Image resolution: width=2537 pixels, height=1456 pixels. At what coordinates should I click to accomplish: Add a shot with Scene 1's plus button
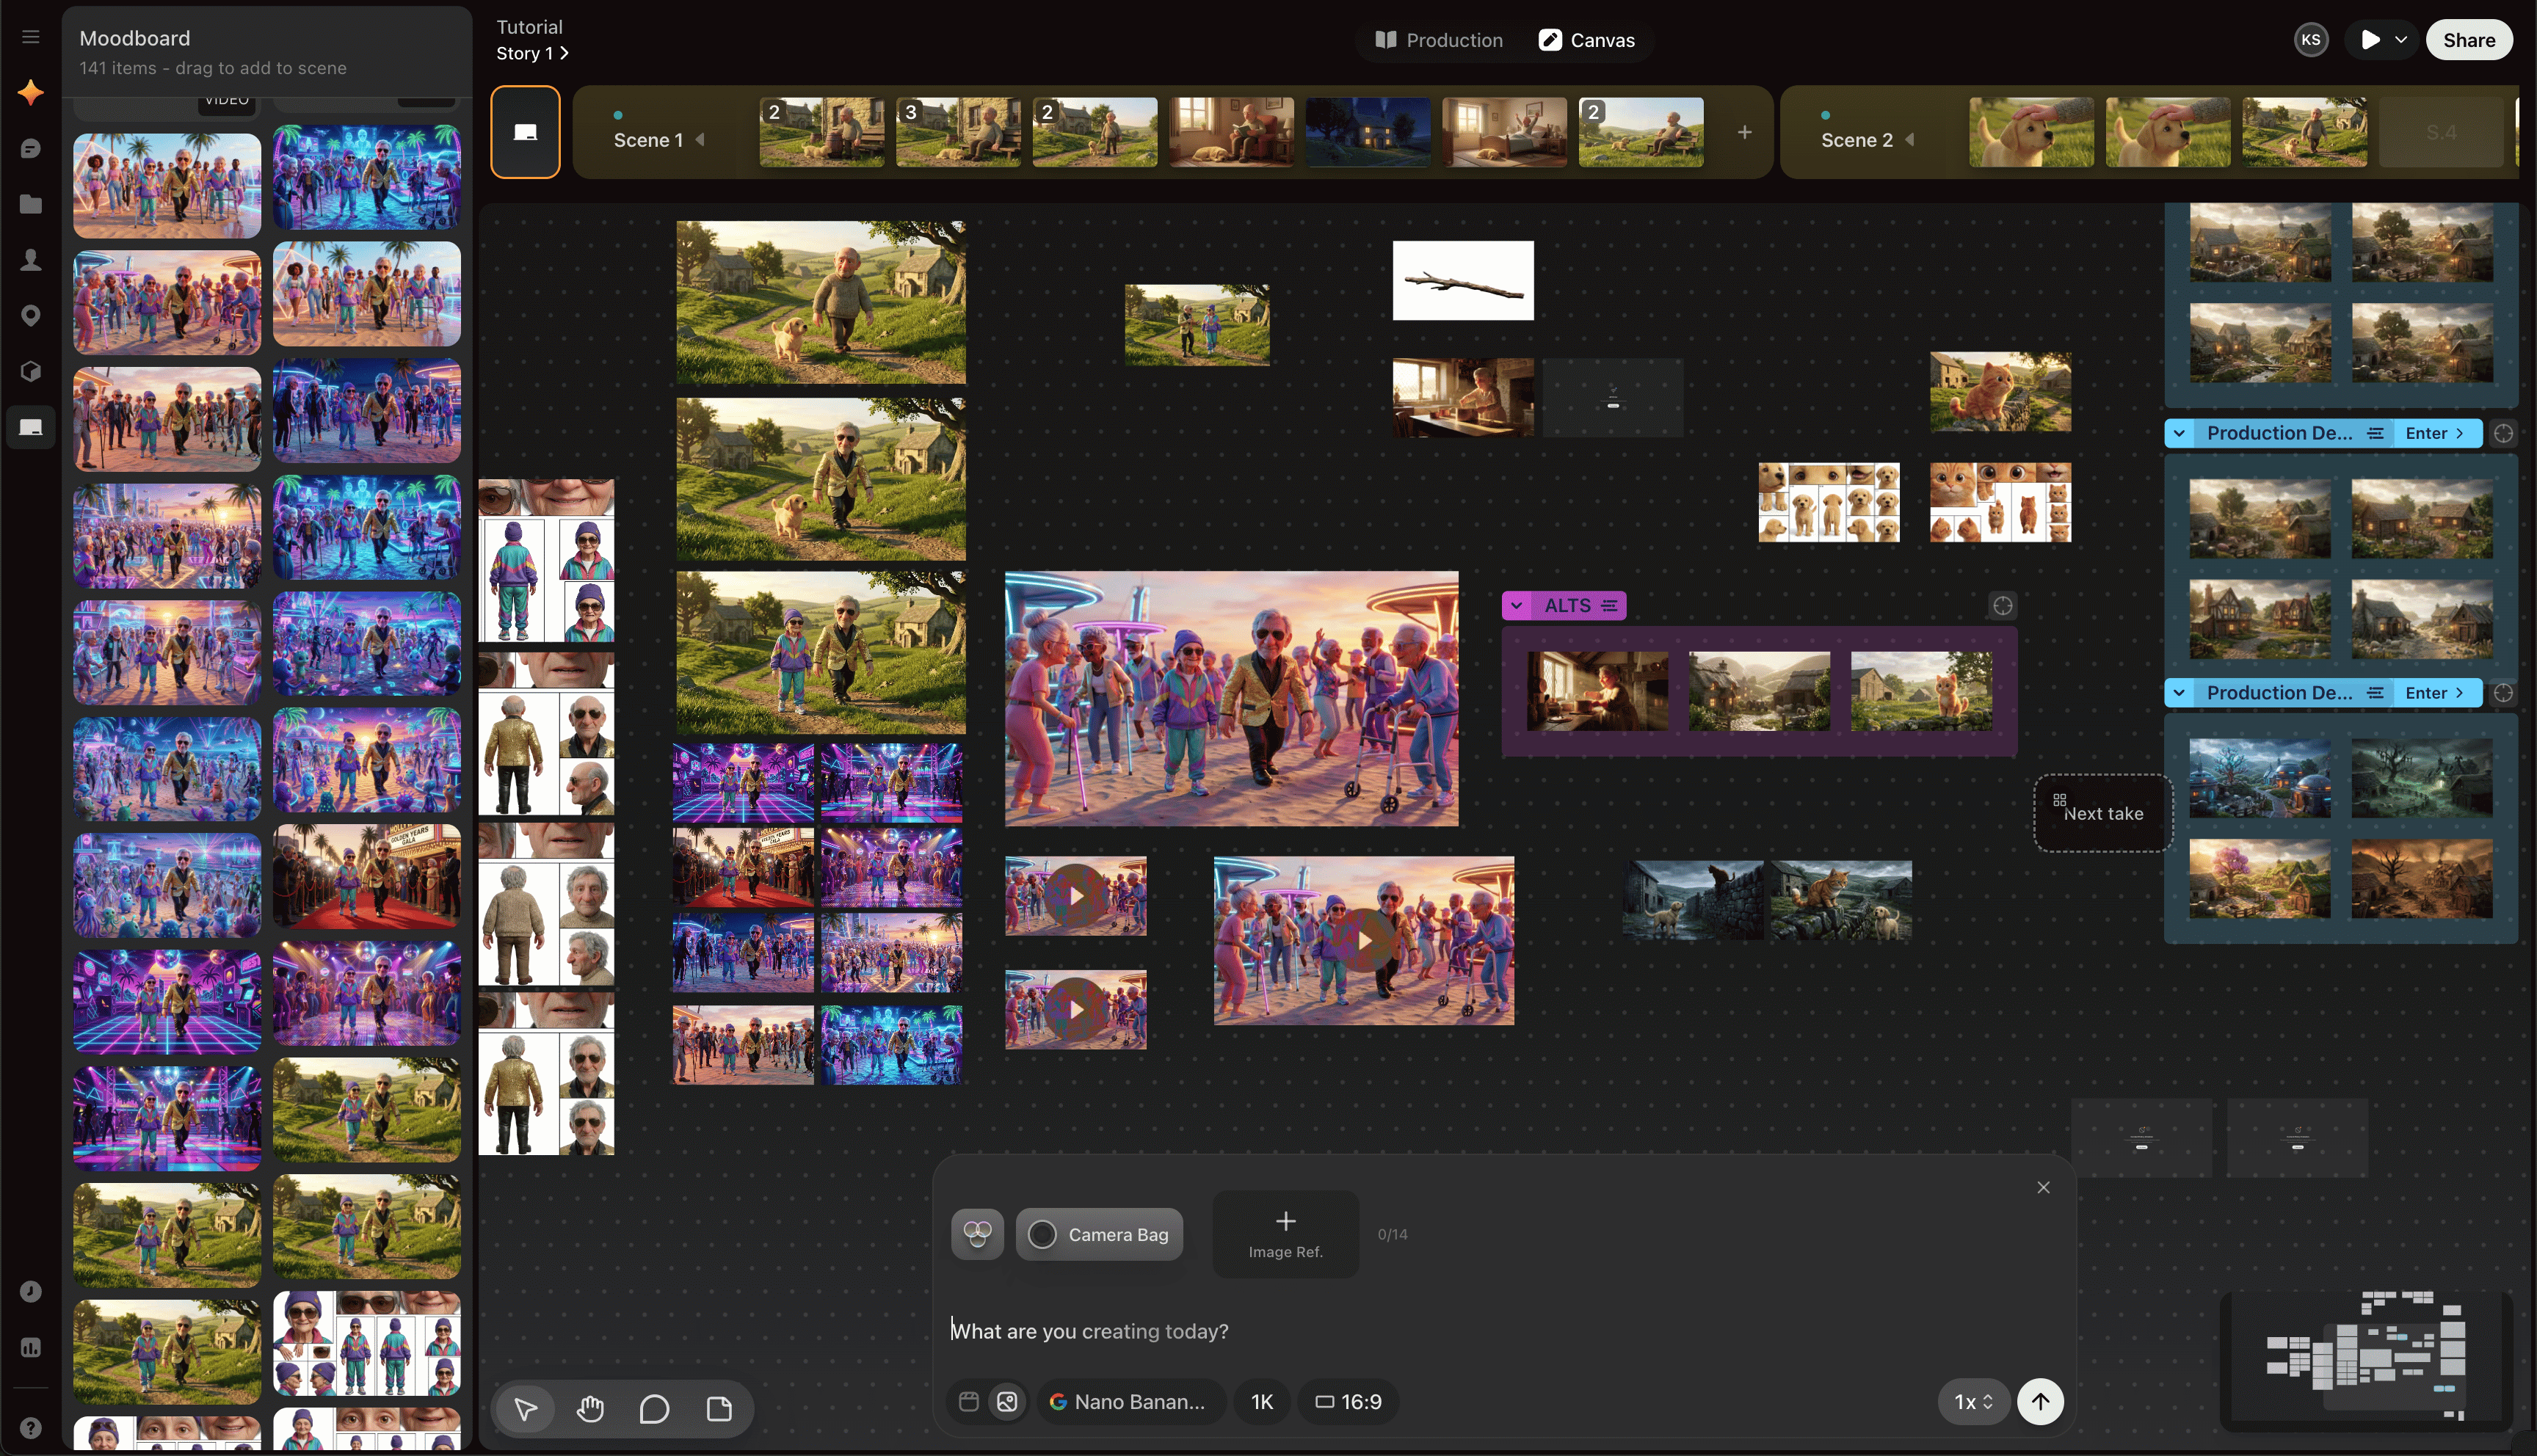coord(1744,132)
